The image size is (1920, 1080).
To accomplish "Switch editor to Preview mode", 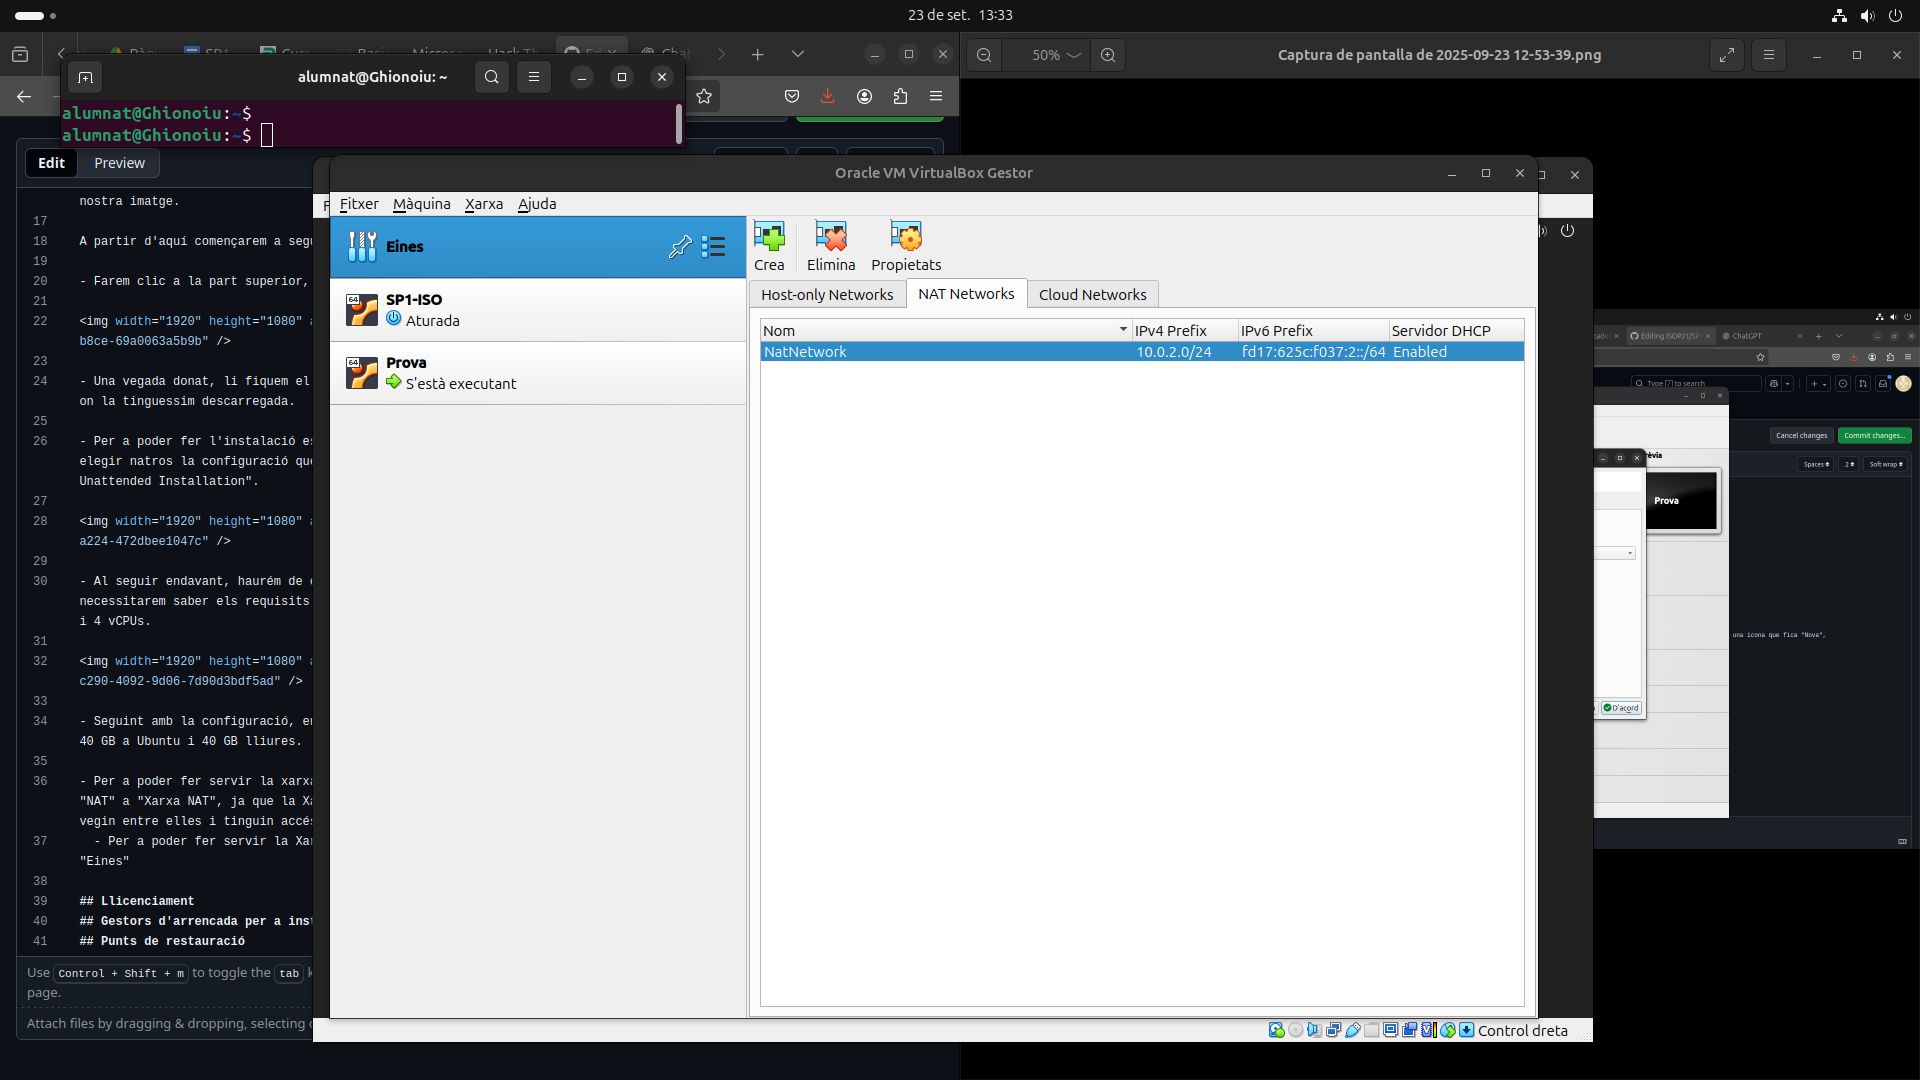I will (x=119, y=163).
